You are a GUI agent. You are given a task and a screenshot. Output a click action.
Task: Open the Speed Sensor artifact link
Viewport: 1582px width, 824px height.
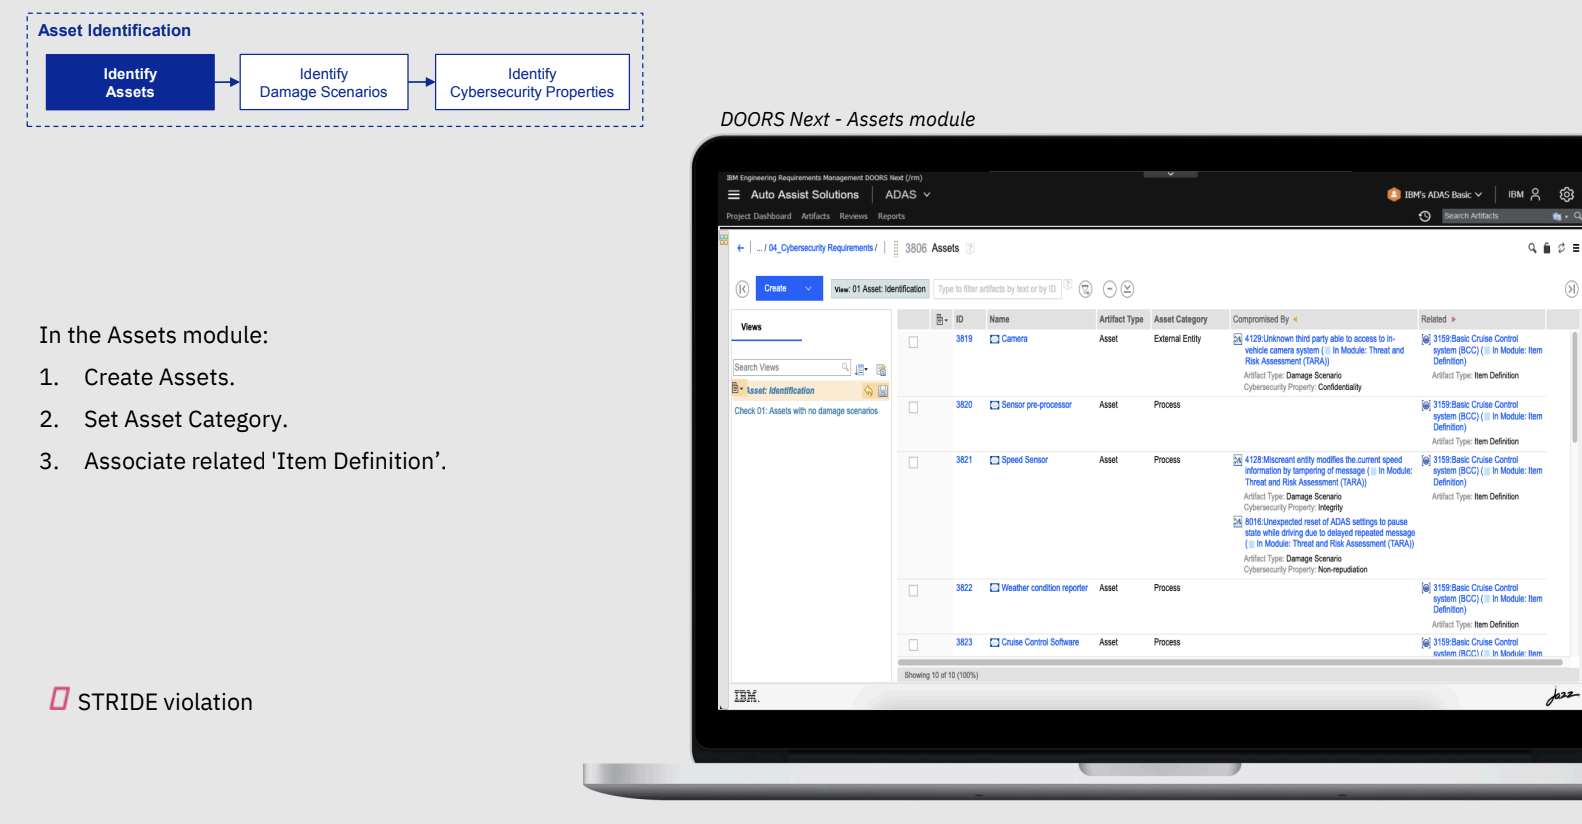pos(1024,460)
